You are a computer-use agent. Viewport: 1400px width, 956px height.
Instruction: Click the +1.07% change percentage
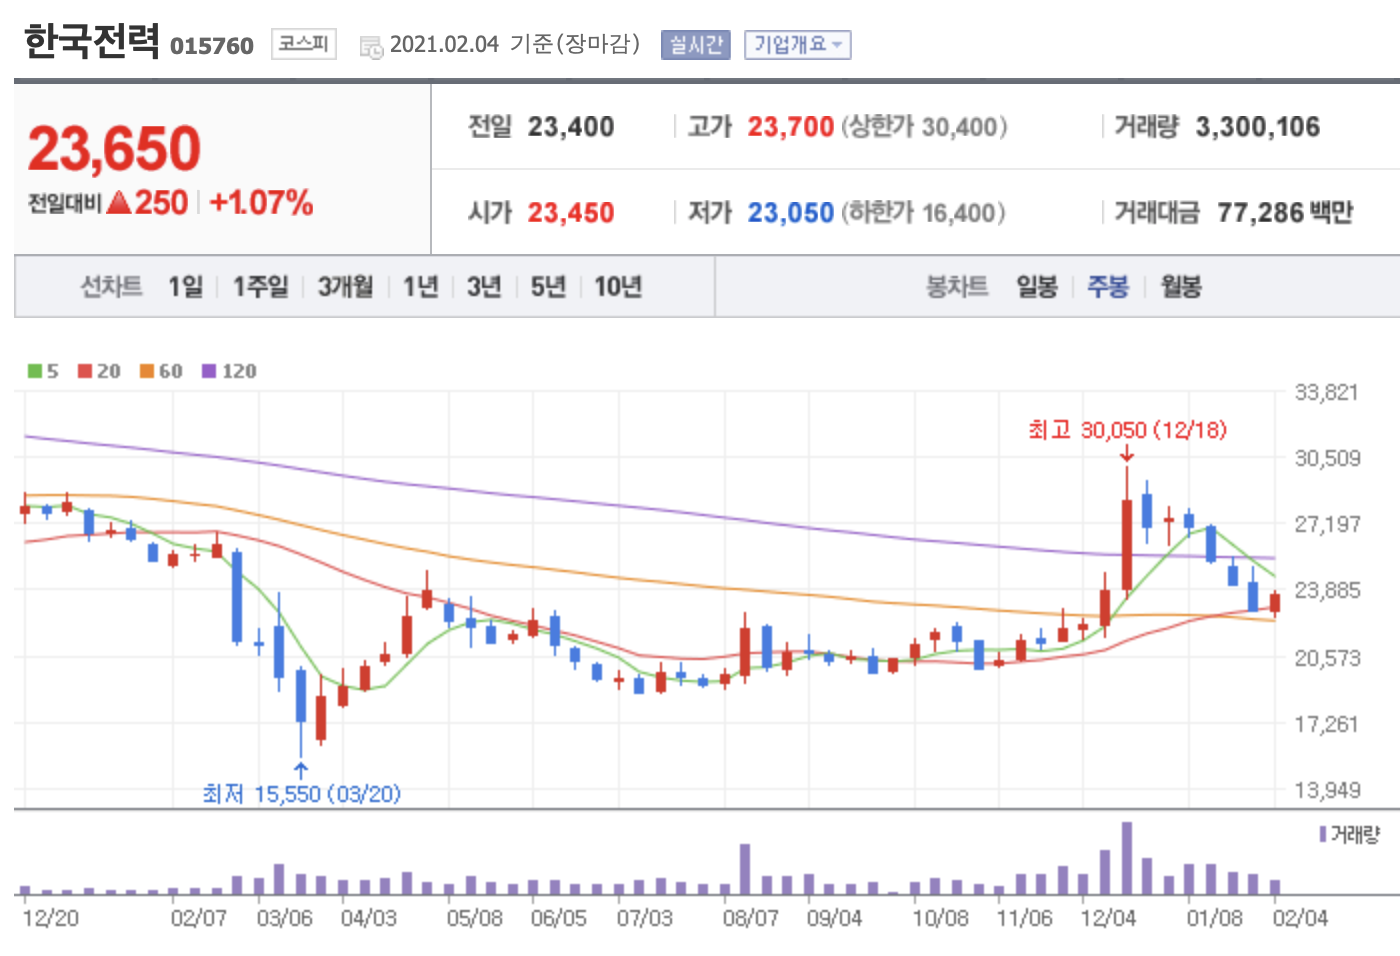261,203
